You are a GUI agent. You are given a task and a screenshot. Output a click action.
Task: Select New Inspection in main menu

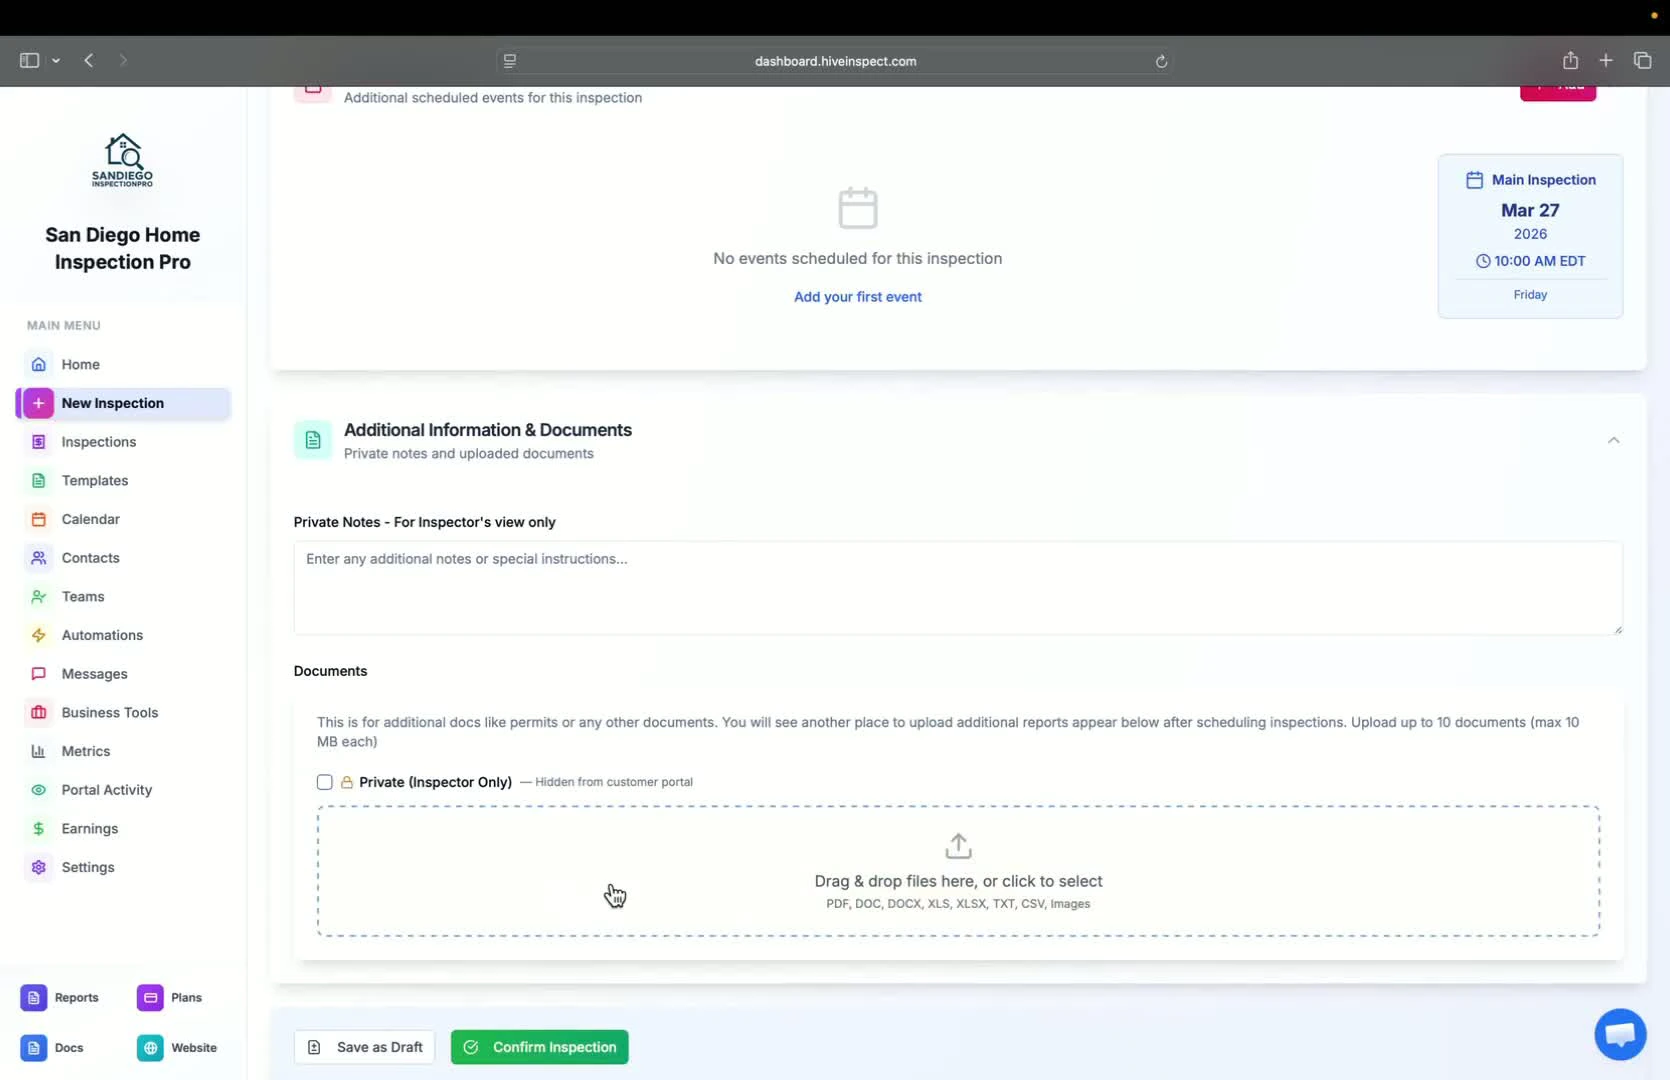(x=123, y=403)
